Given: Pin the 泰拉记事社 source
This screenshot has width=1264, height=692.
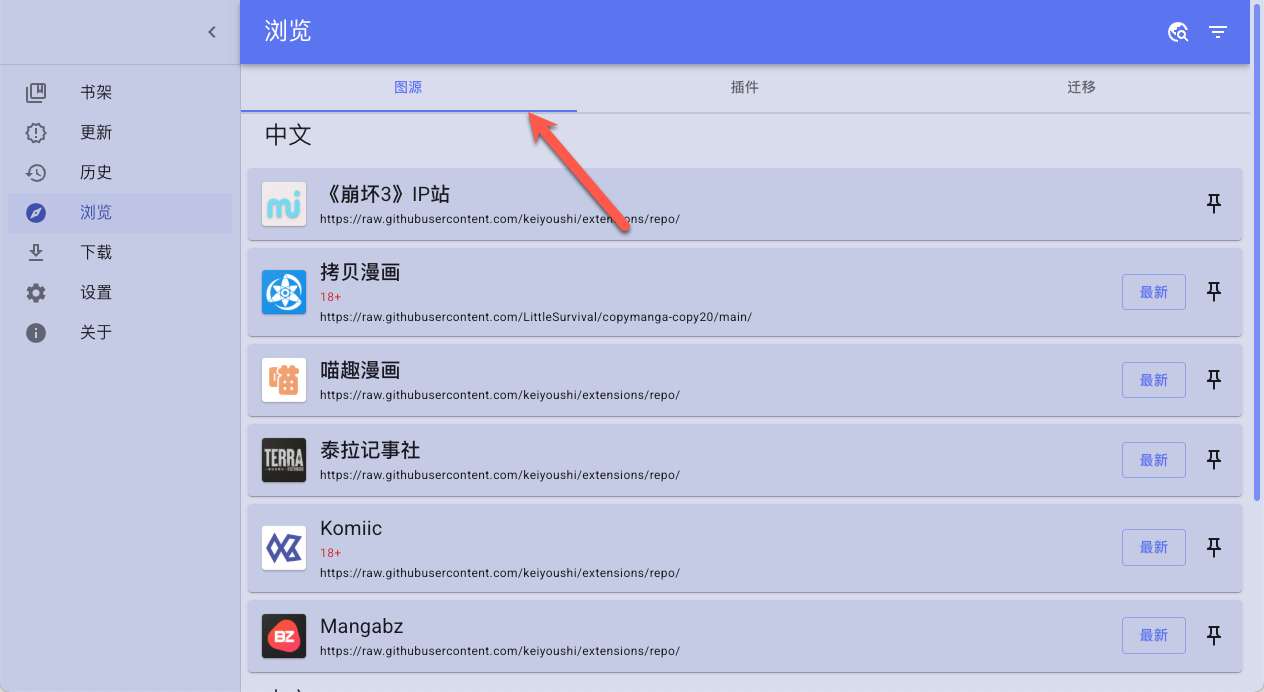Looking at the screenshot, I should point(1214,460).
